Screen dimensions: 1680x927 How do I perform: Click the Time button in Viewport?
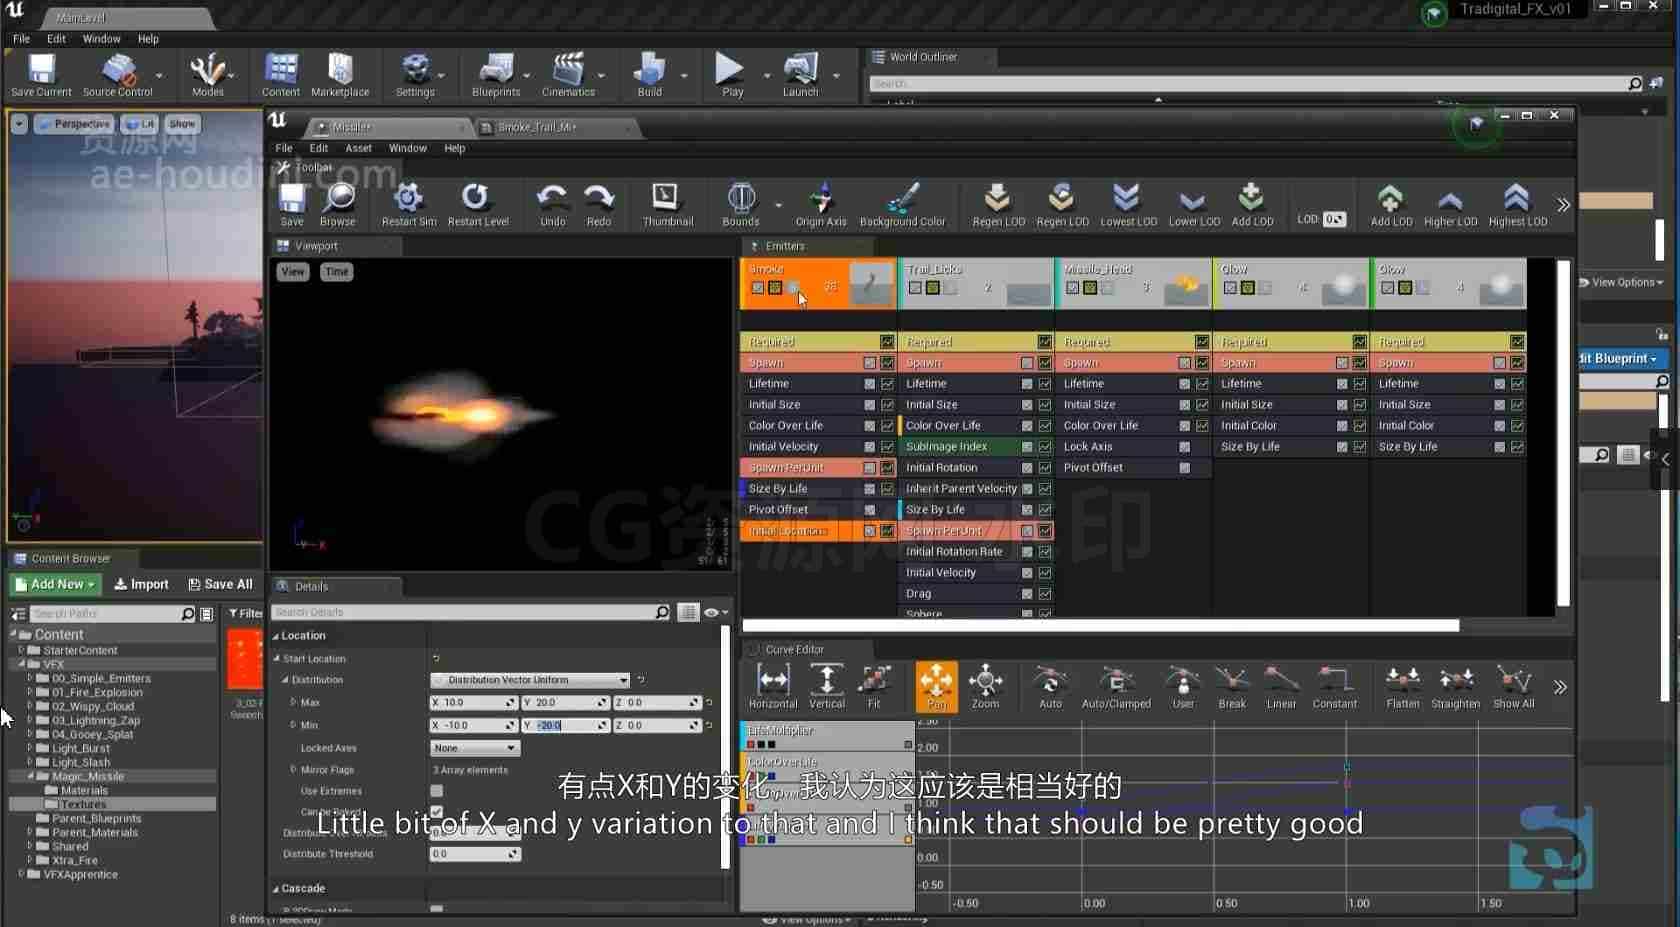[337, 272]
